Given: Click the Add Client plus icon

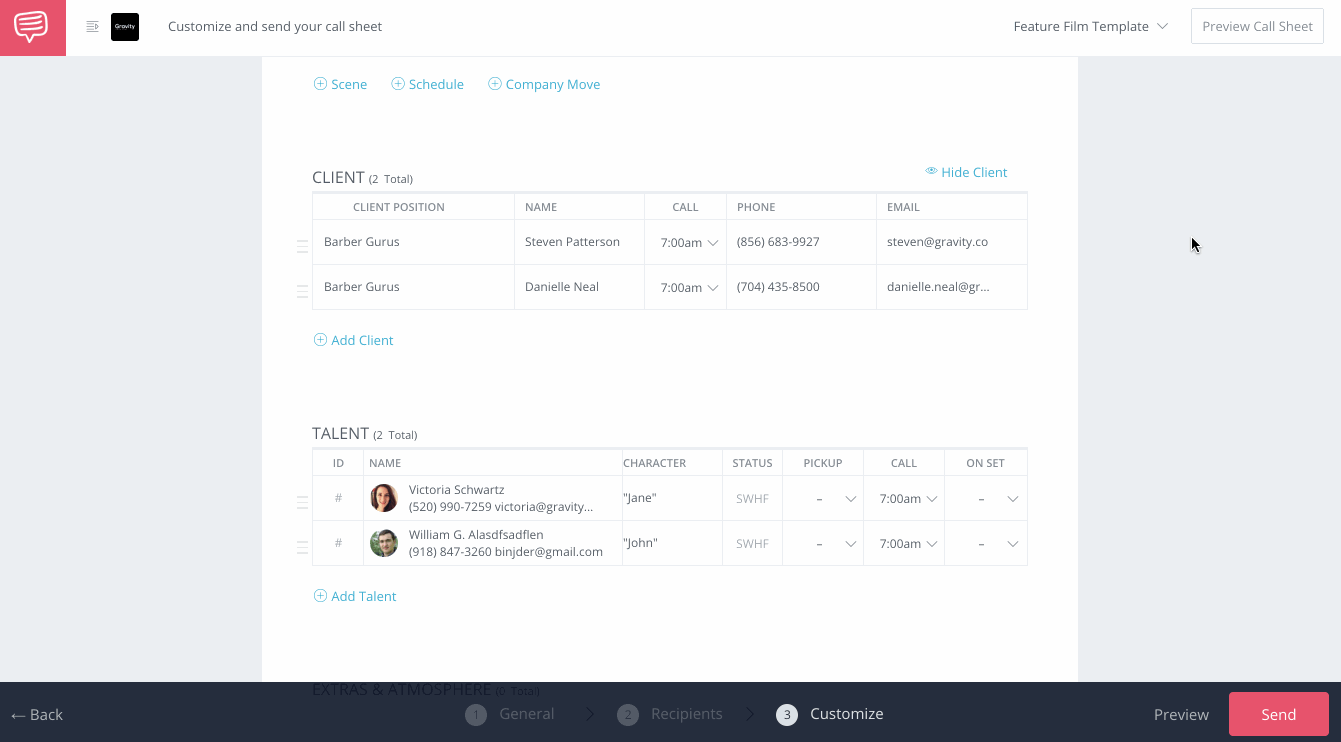Looking at the screenshot, I should 320,340.
